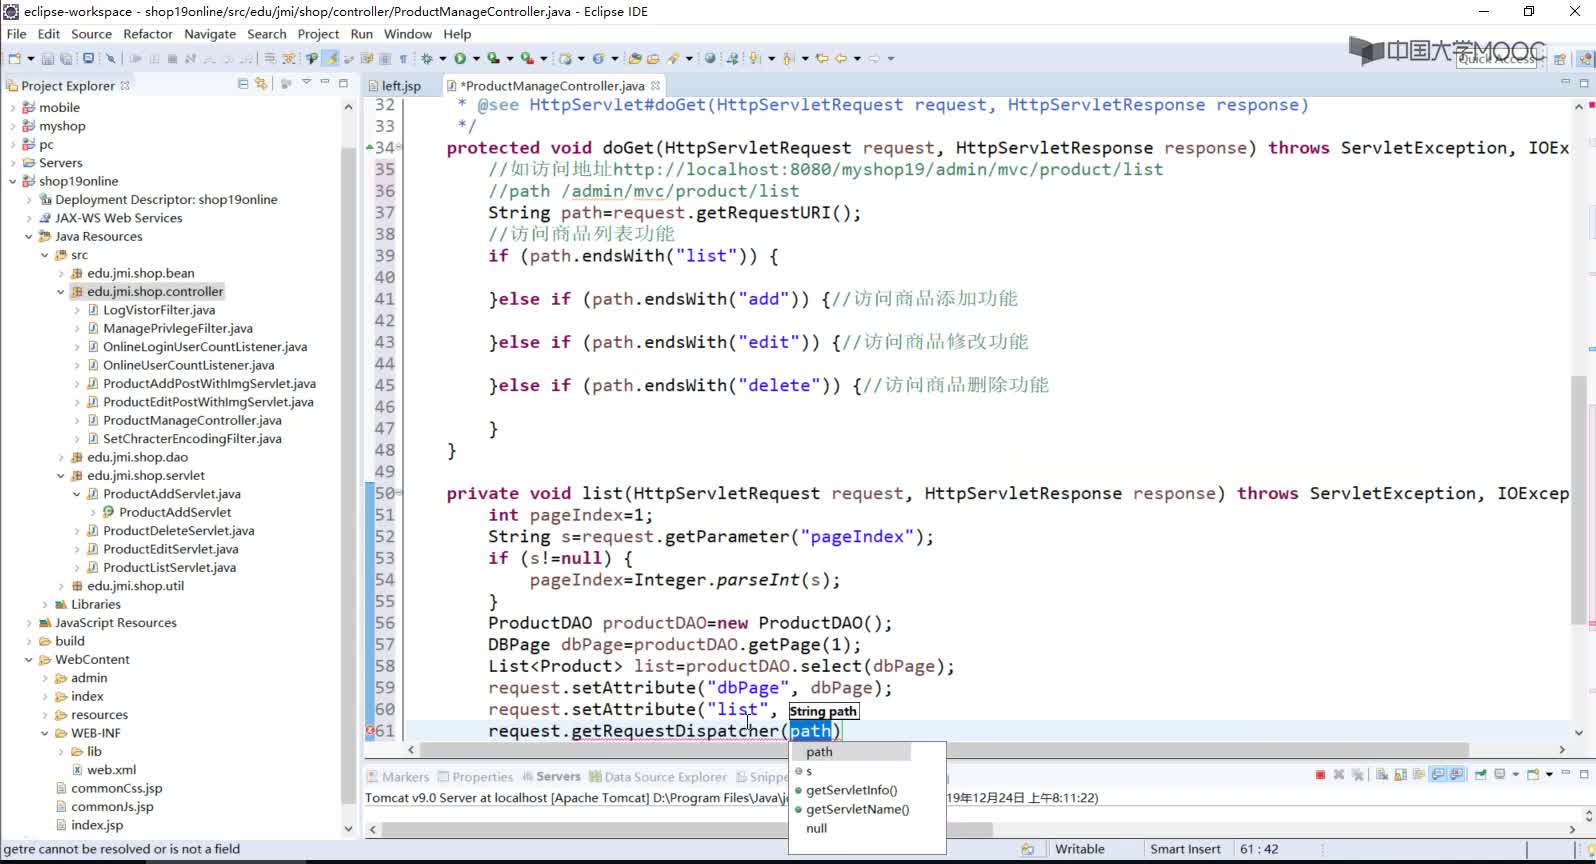This screenshot has width=1596, height=864.
Task: Open the Run button dropdown arrow
Action: 476,58
